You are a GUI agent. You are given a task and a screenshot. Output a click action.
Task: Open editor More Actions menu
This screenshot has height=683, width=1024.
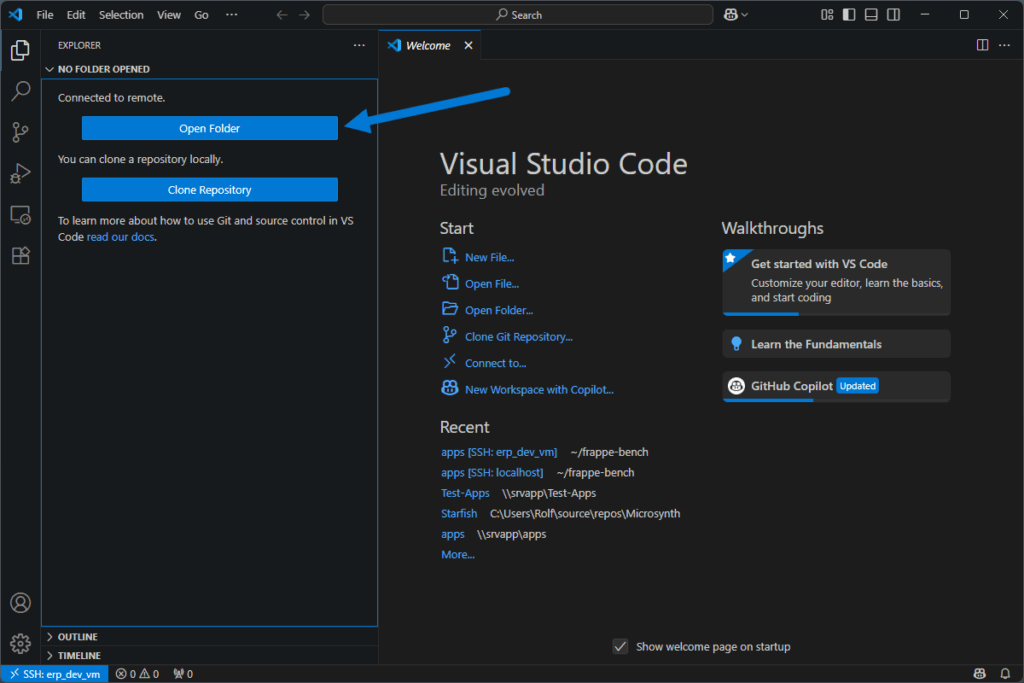(x=1004, y=45)
